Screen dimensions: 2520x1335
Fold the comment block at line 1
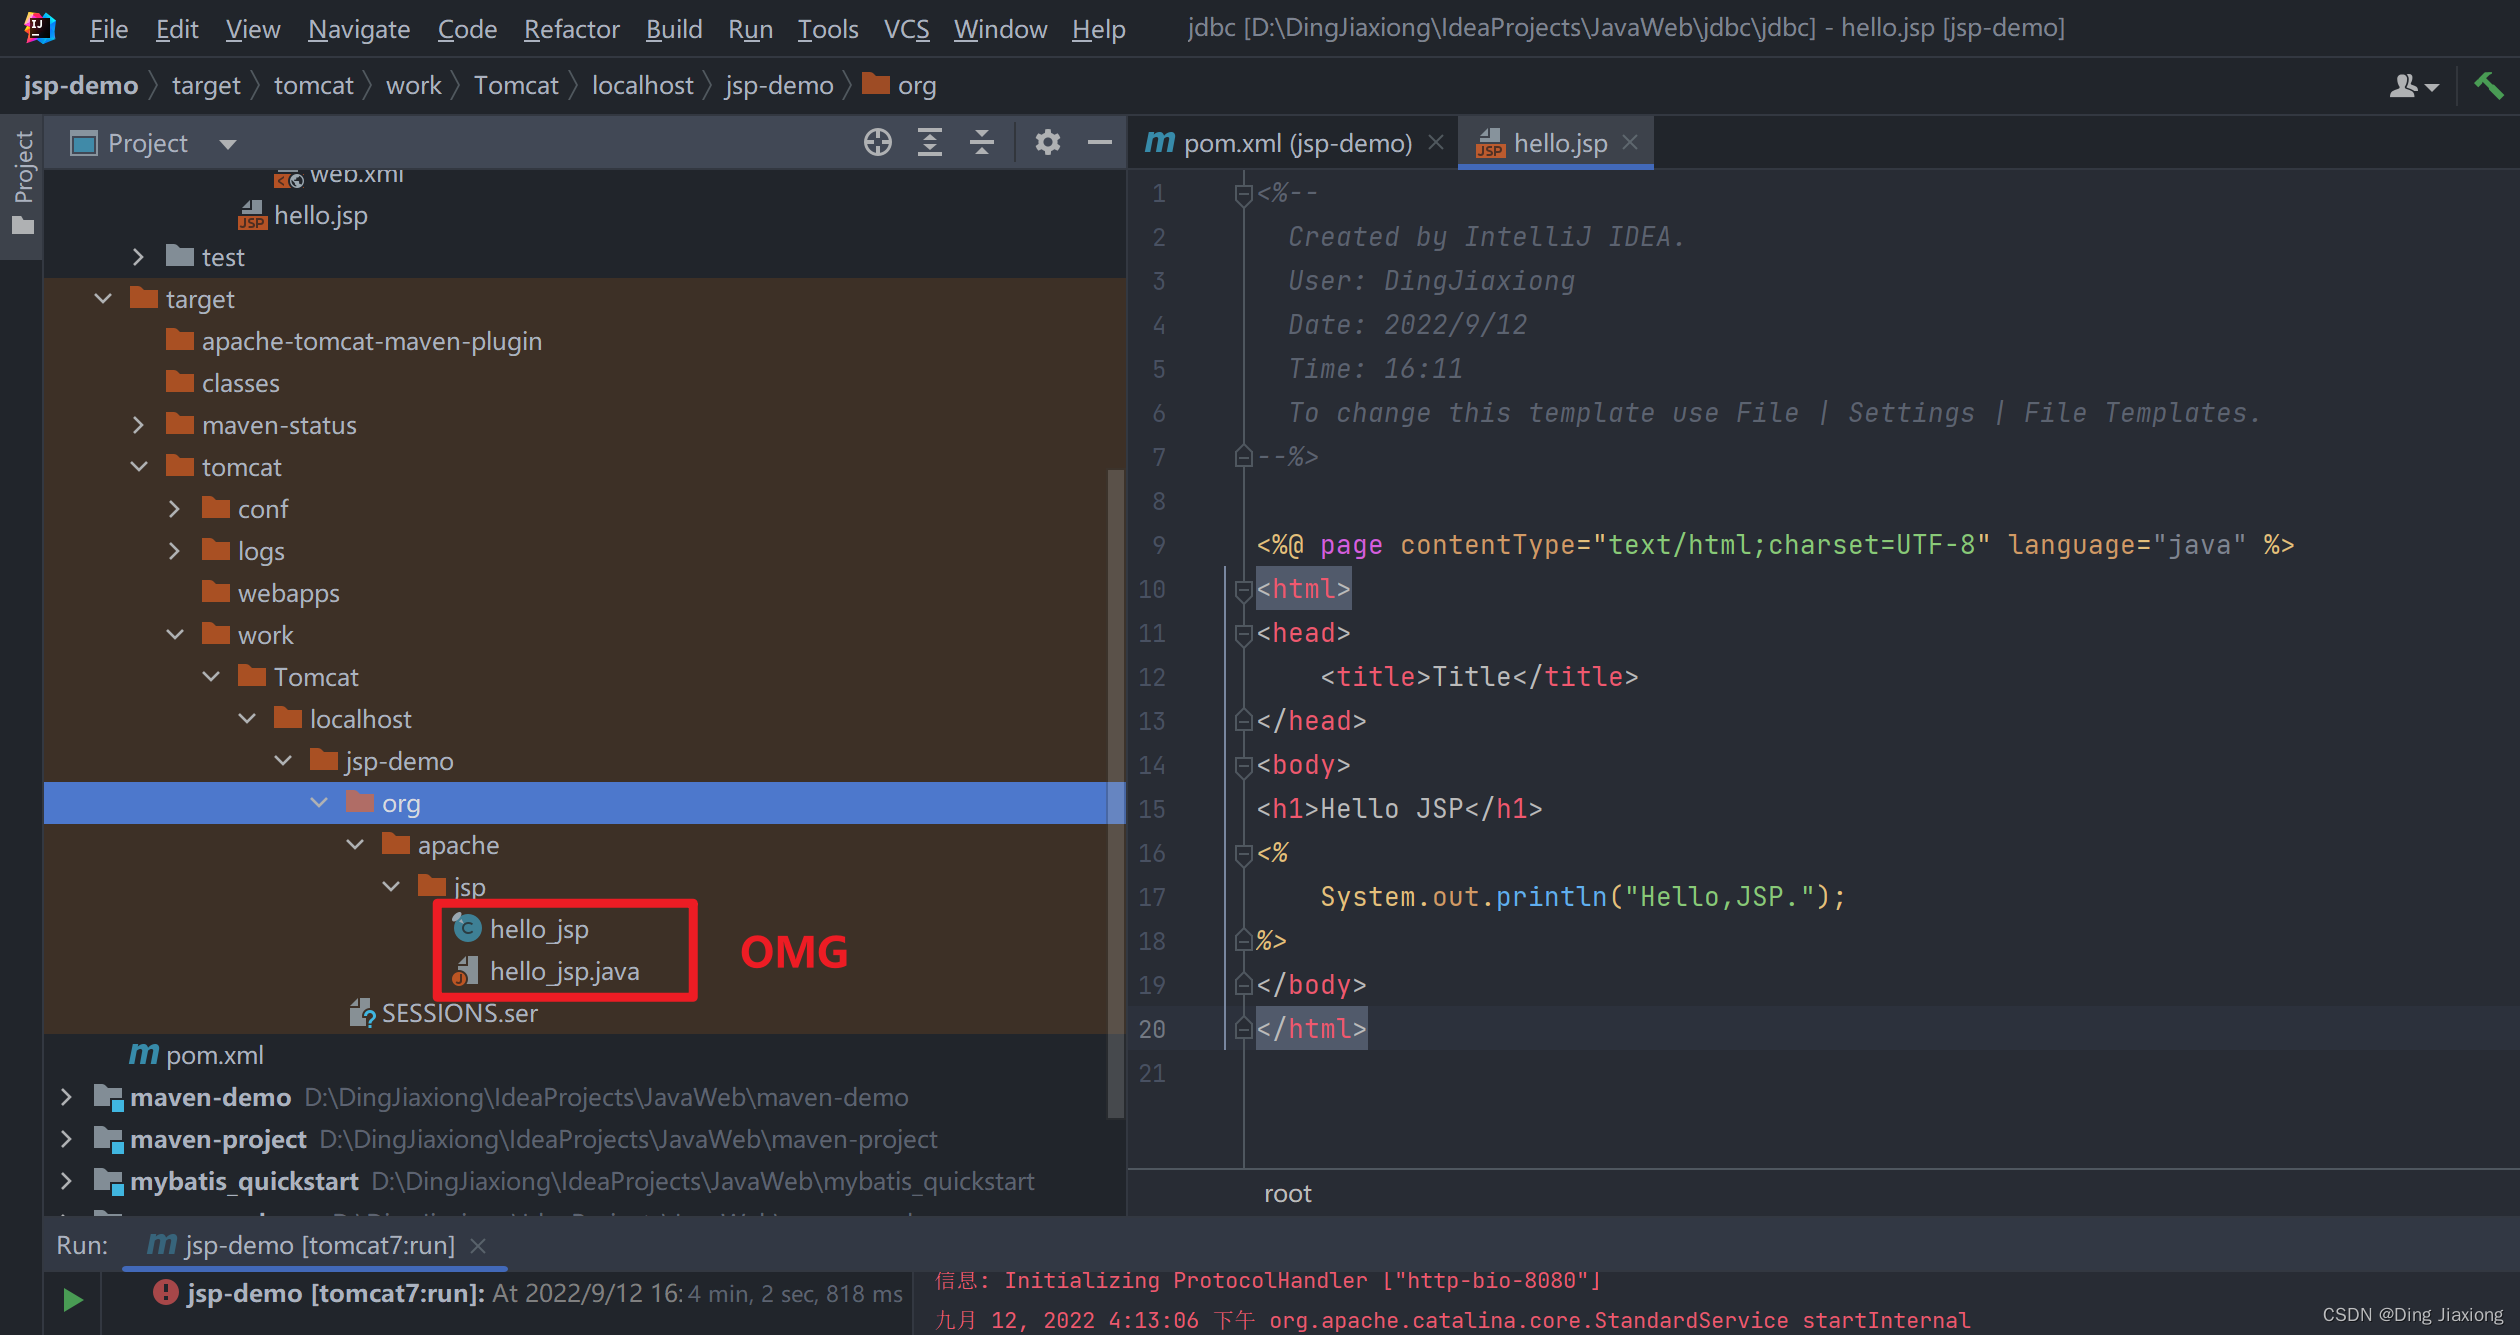pos(1243,194)
